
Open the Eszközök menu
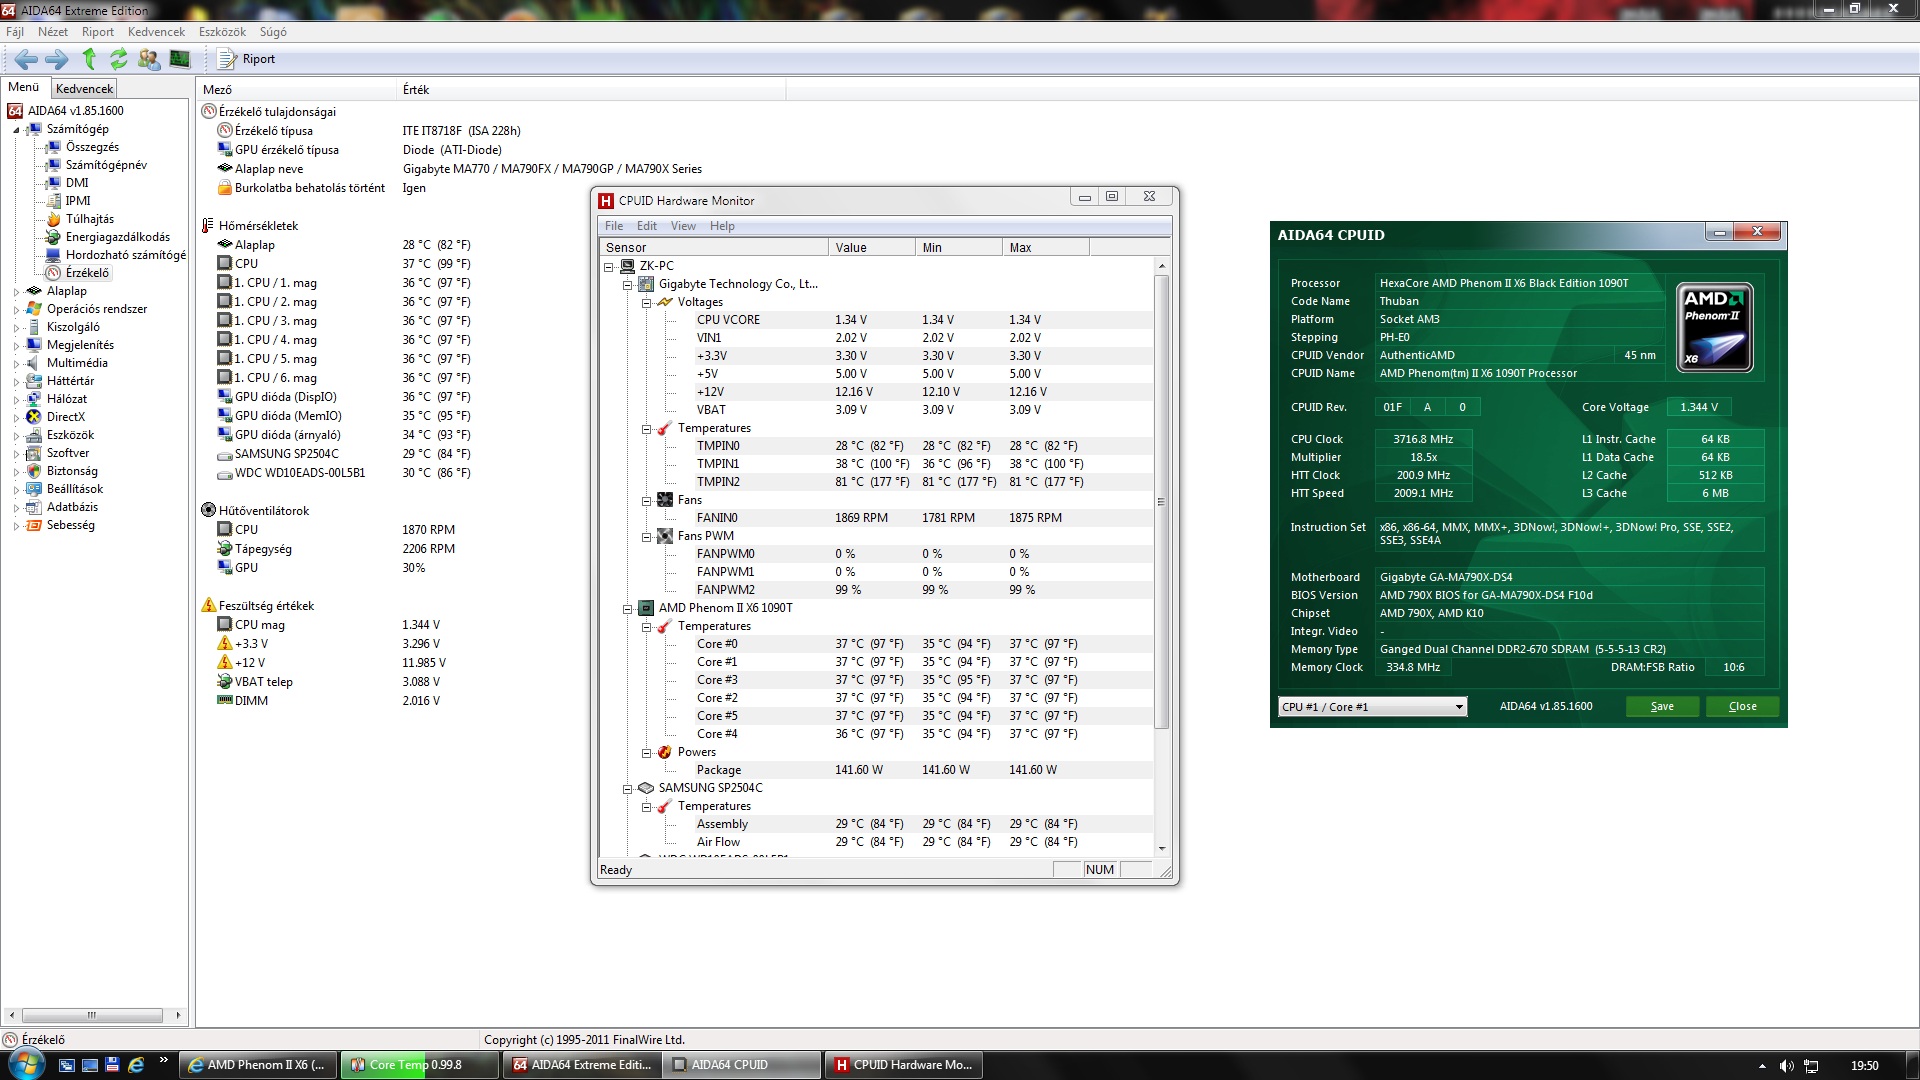pos(222,32)
